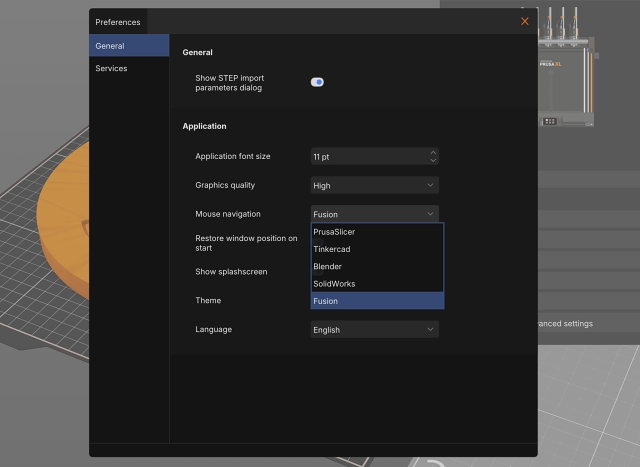640x467 pixels.
Task: Open the General preferences tab
Action: (x=129, y=46)
